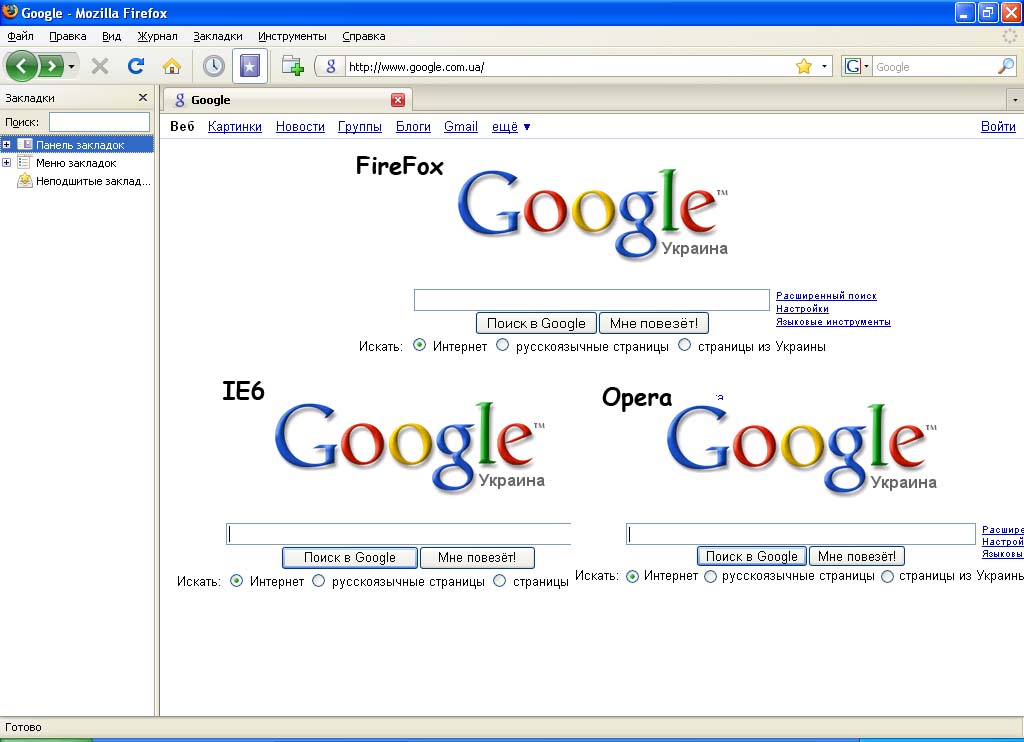
Task: Close the Google tab
Action: pyautogui.click(x=398, y=100)
